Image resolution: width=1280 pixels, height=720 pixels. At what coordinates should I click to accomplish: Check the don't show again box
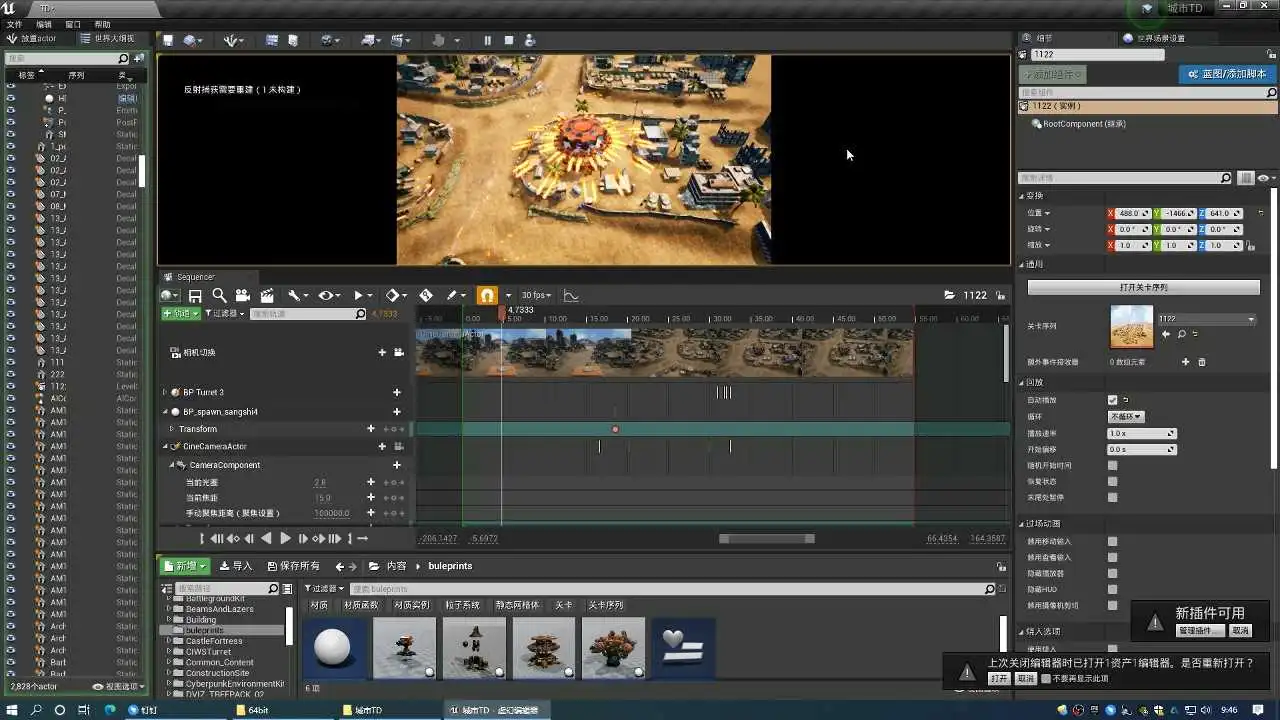1046,679
